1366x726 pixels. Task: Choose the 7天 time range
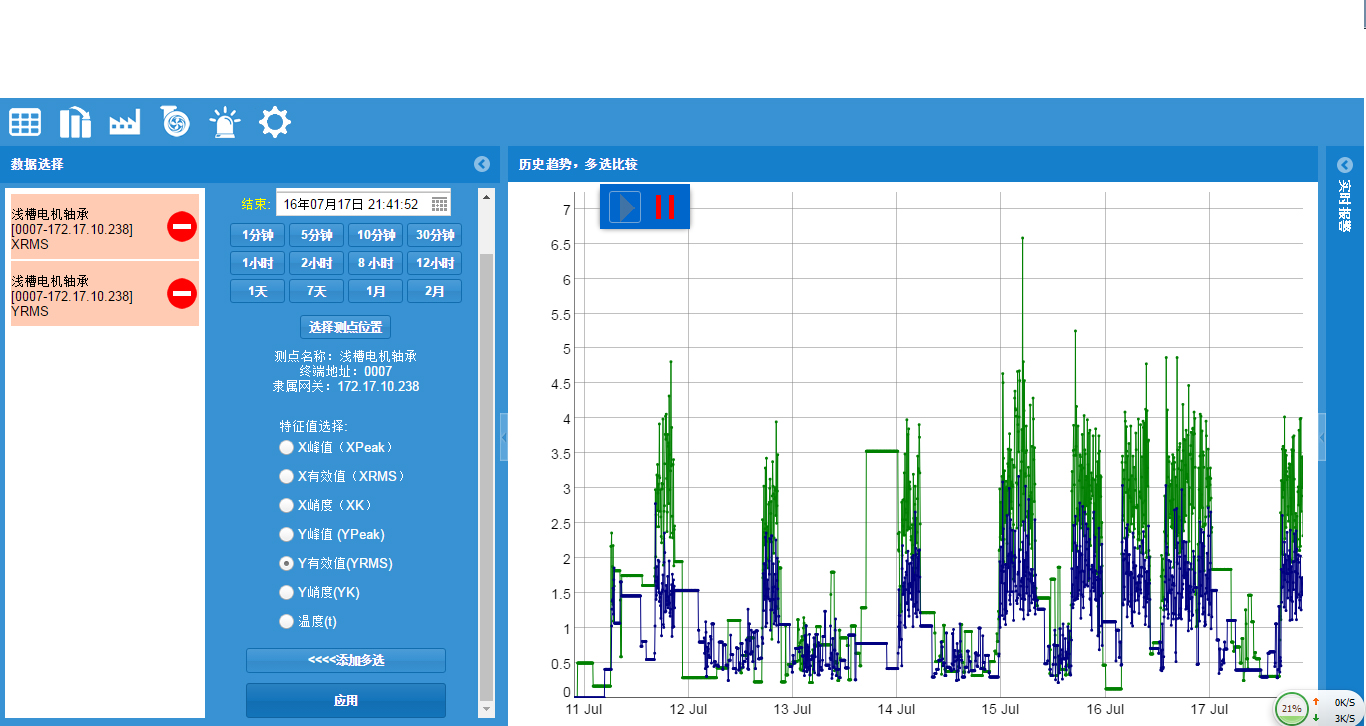click(x=316, y=291)
